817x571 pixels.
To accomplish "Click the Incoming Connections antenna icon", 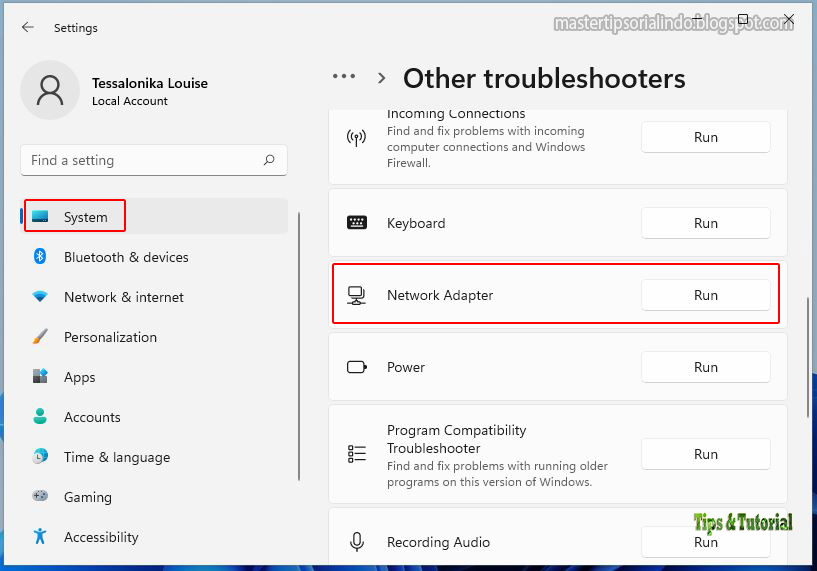I will point(356,138).
